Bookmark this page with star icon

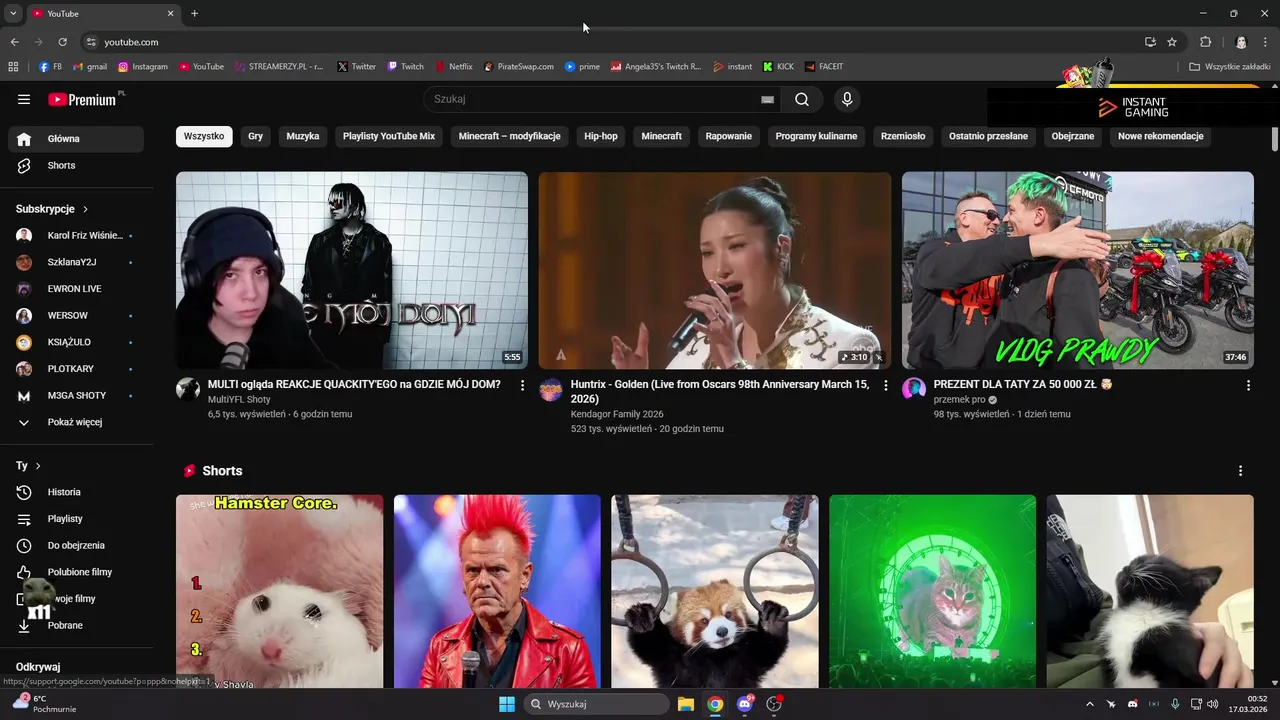[1172, 42]
